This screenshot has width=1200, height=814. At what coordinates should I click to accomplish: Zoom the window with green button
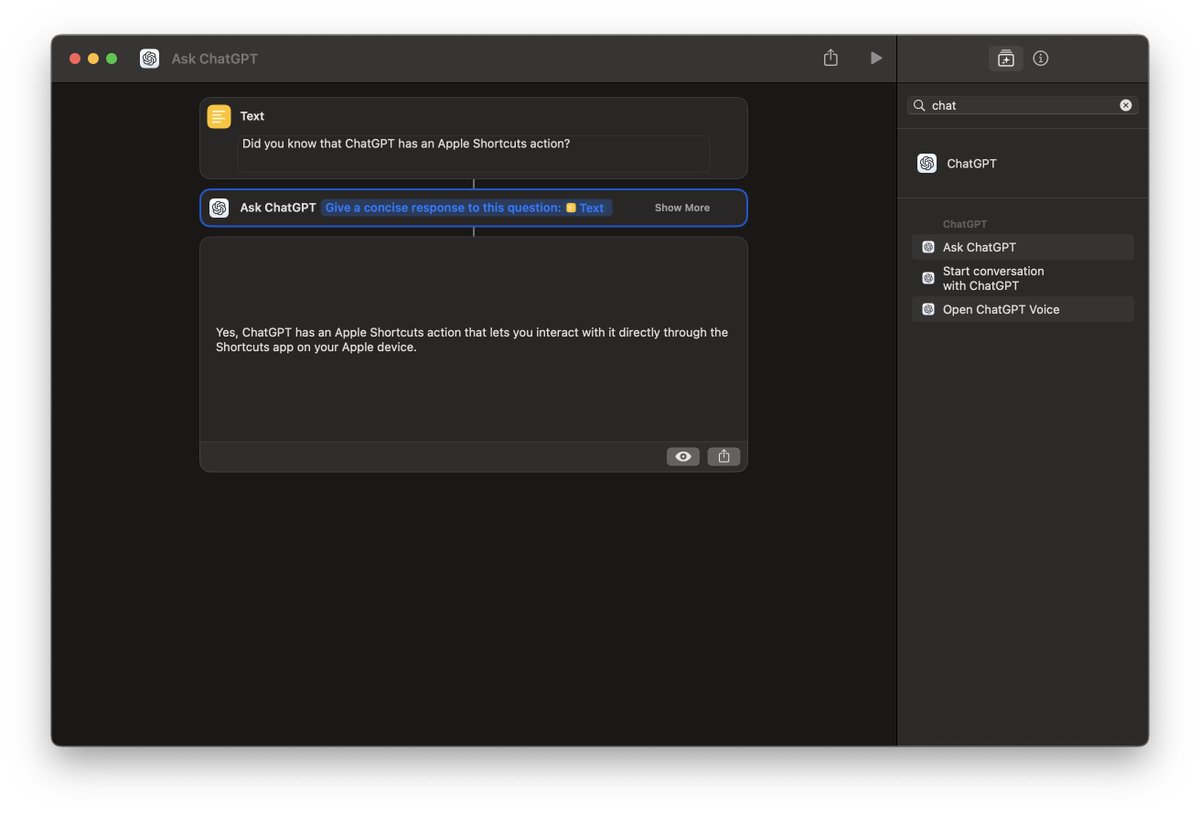click(x=111, y=59)
